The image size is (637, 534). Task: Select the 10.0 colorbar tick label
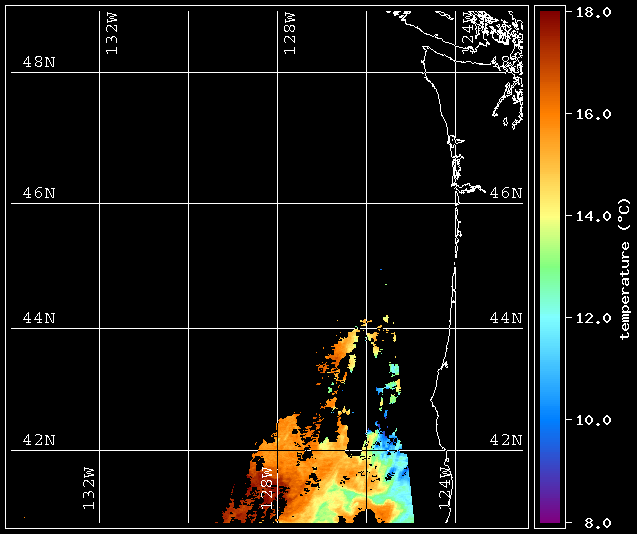(x=594, y=420)
